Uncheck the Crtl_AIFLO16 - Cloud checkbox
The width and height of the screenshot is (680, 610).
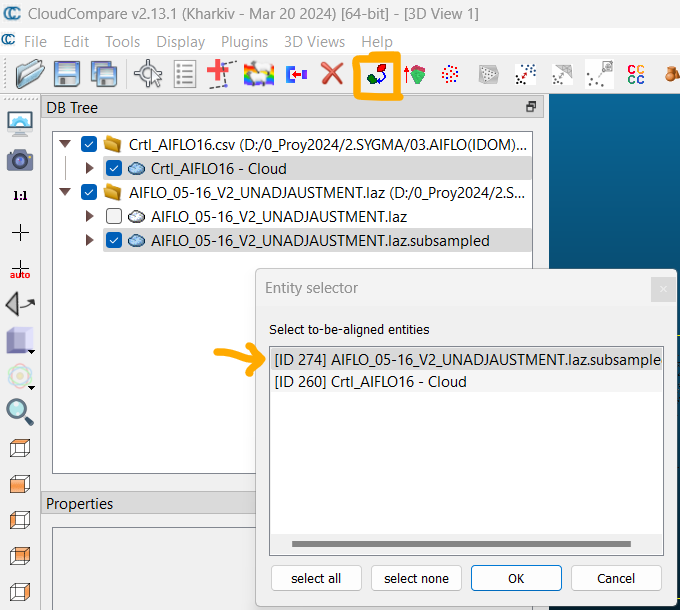click(114, 168)
